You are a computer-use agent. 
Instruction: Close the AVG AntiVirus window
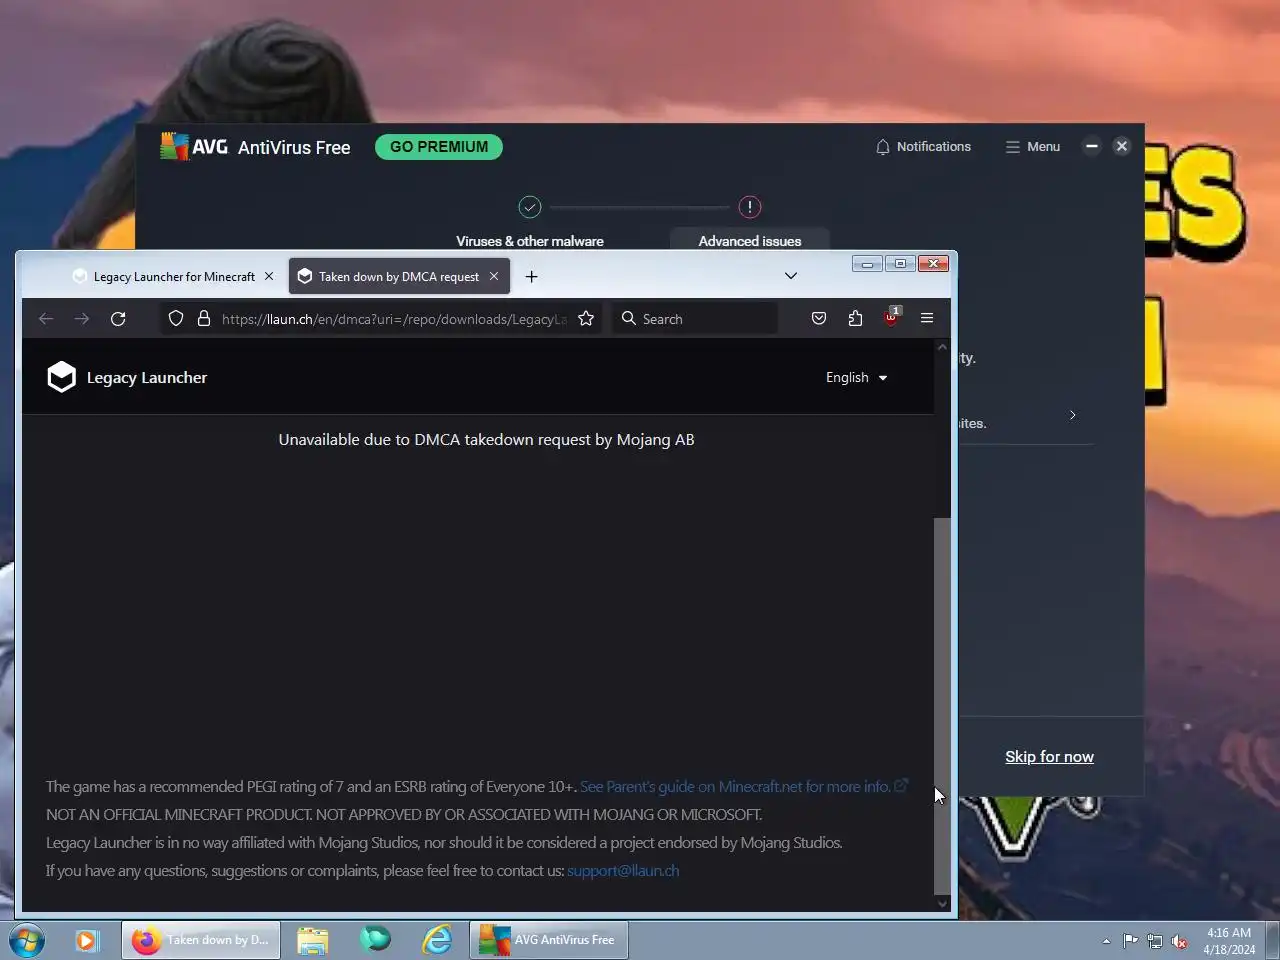tap(1122, 146)
